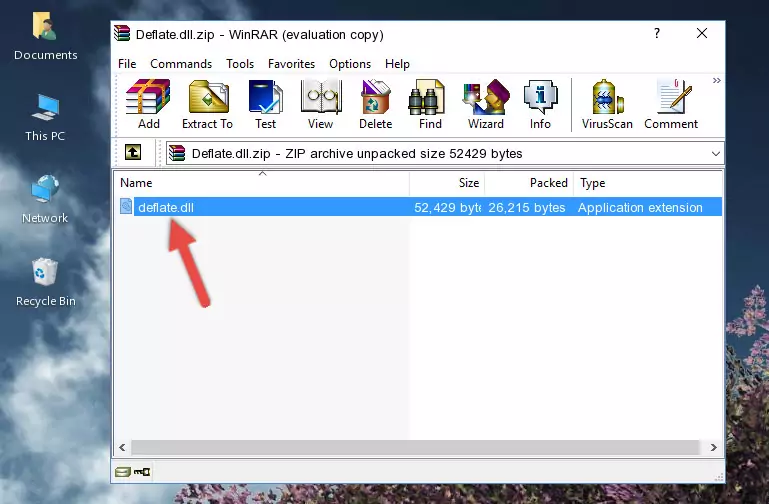Click the Add toolbar icon
This screenshot has width=769, height=504.
point(148,103)
